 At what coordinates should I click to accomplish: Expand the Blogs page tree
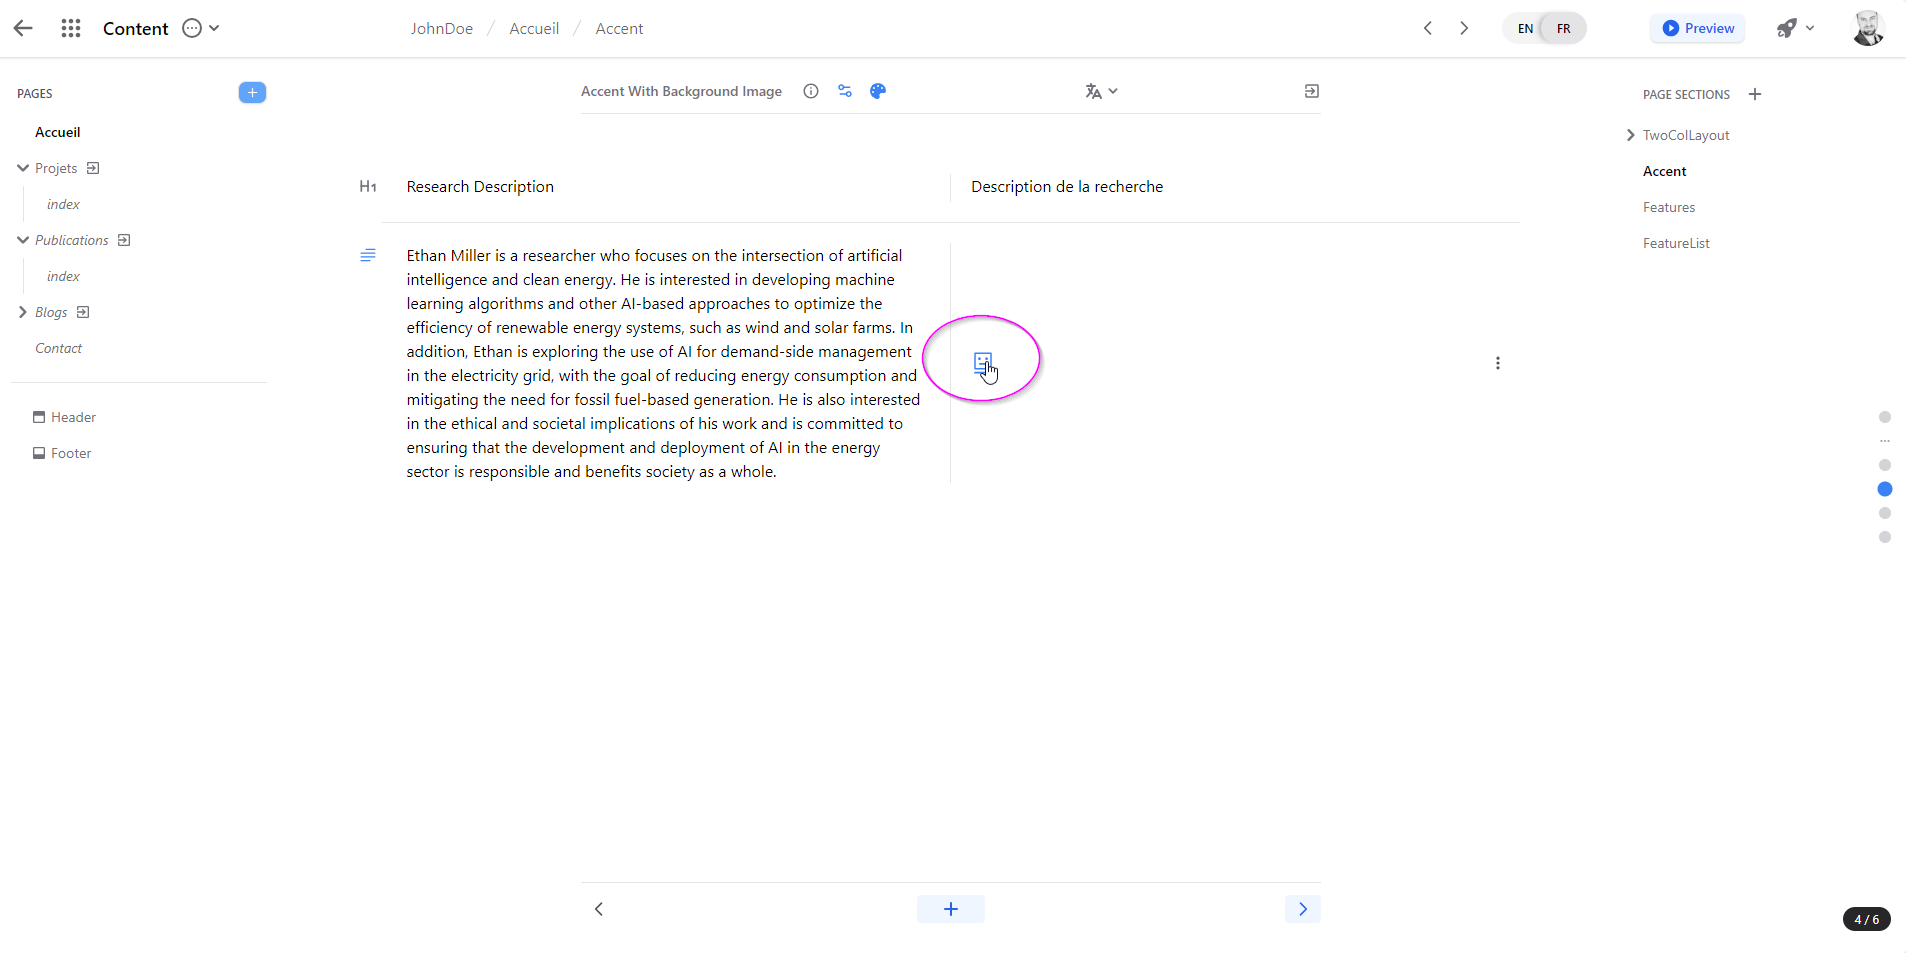coord(23,312)
